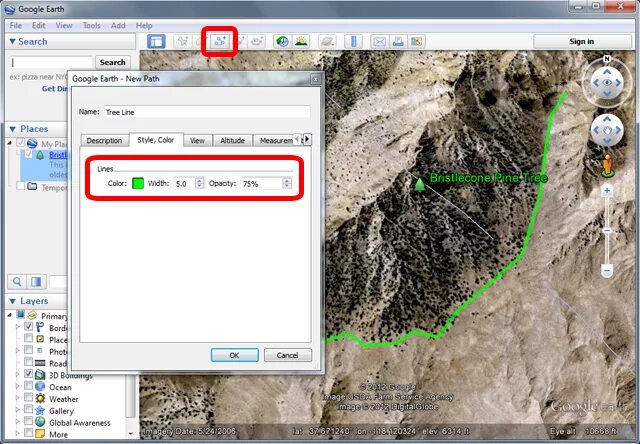Screen dimensions: 640x444
Task: Click the Search button
Action: (x=113, y=62)
